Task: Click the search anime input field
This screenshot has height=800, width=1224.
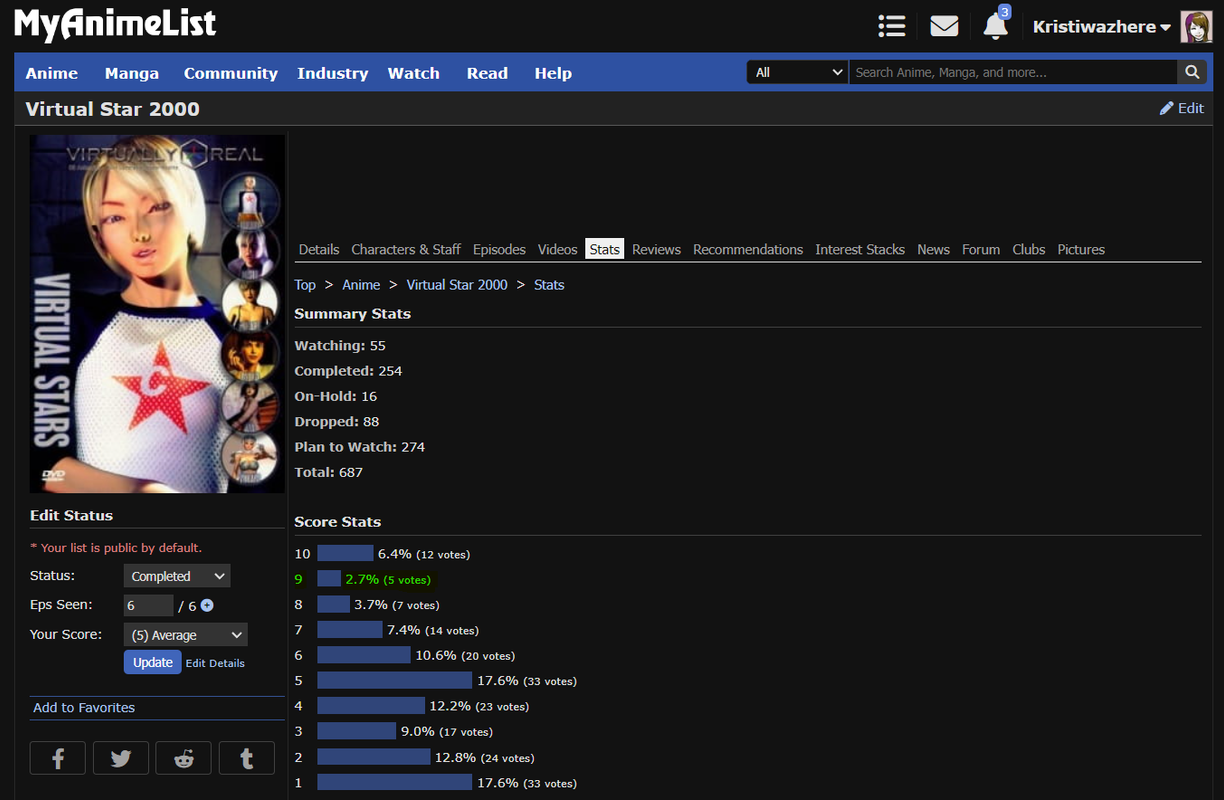Action: point(1013,72)
